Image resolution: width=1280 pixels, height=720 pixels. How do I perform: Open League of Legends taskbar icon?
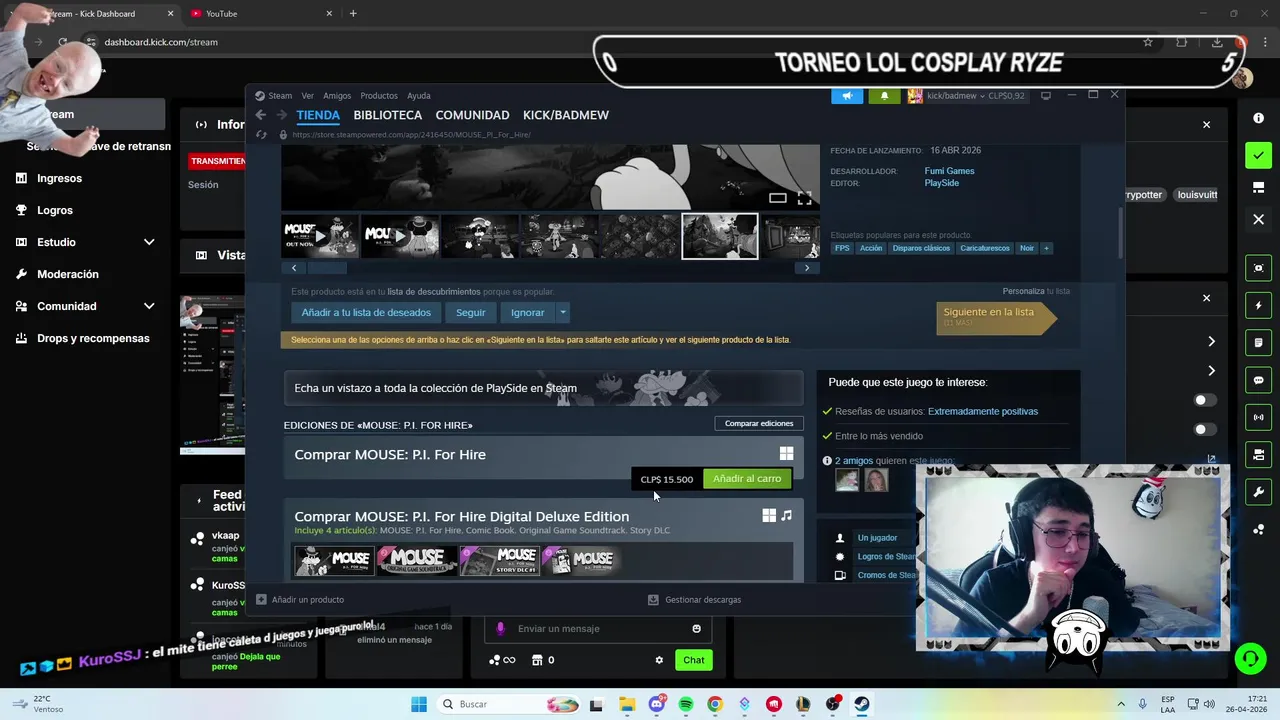click(x=803, y=704)
